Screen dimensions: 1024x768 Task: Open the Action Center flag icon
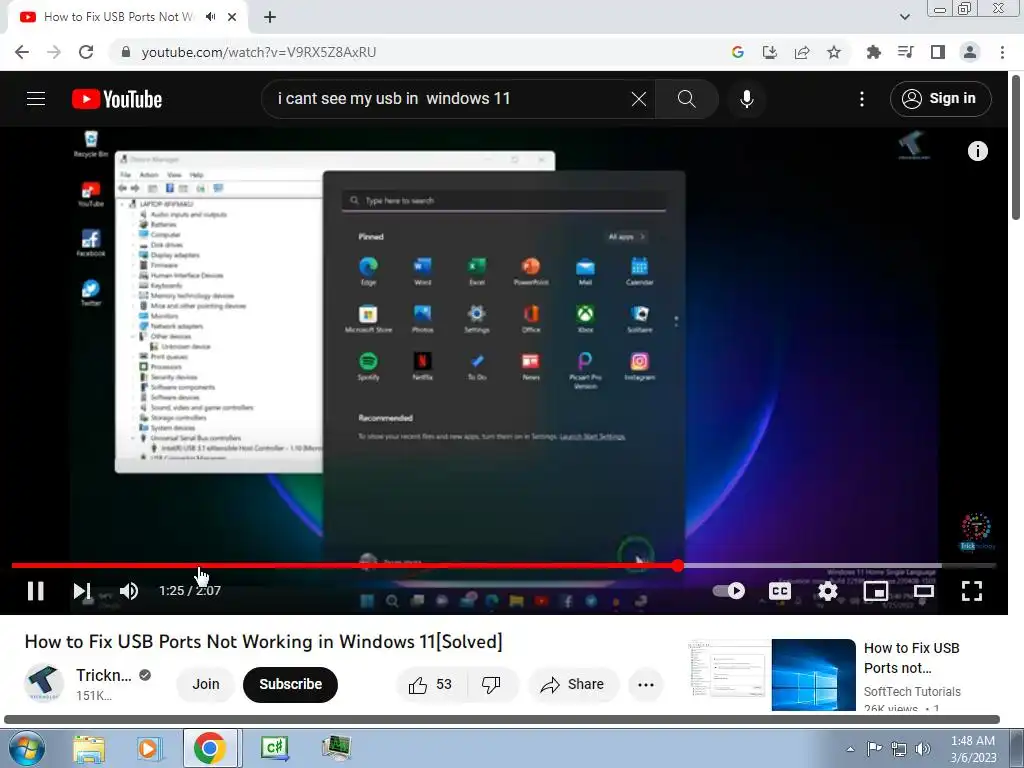[874, 749]
